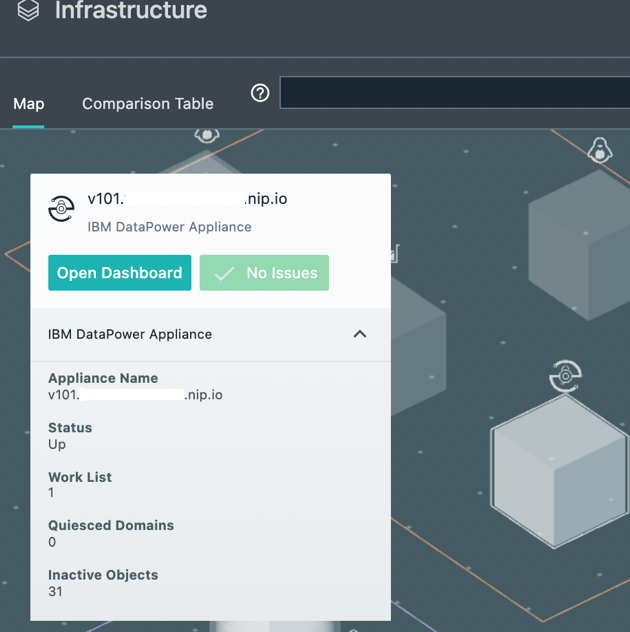
Task: Click the popup header hostname ending .nip.io
Action: [x=187, y=199]
